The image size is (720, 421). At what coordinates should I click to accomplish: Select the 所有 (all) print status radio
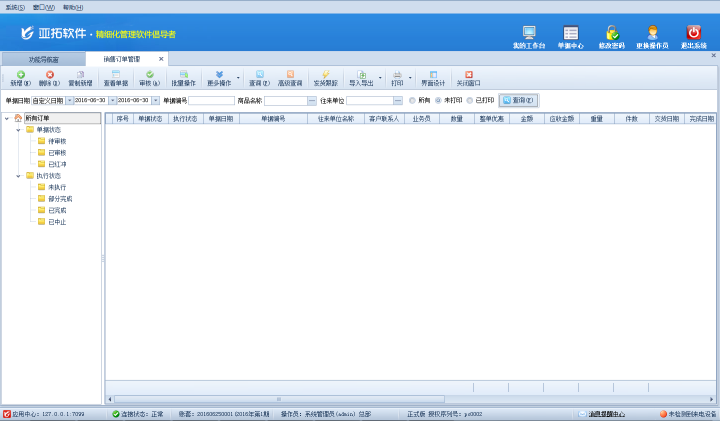pyautogui.click(x=412, y=100)
